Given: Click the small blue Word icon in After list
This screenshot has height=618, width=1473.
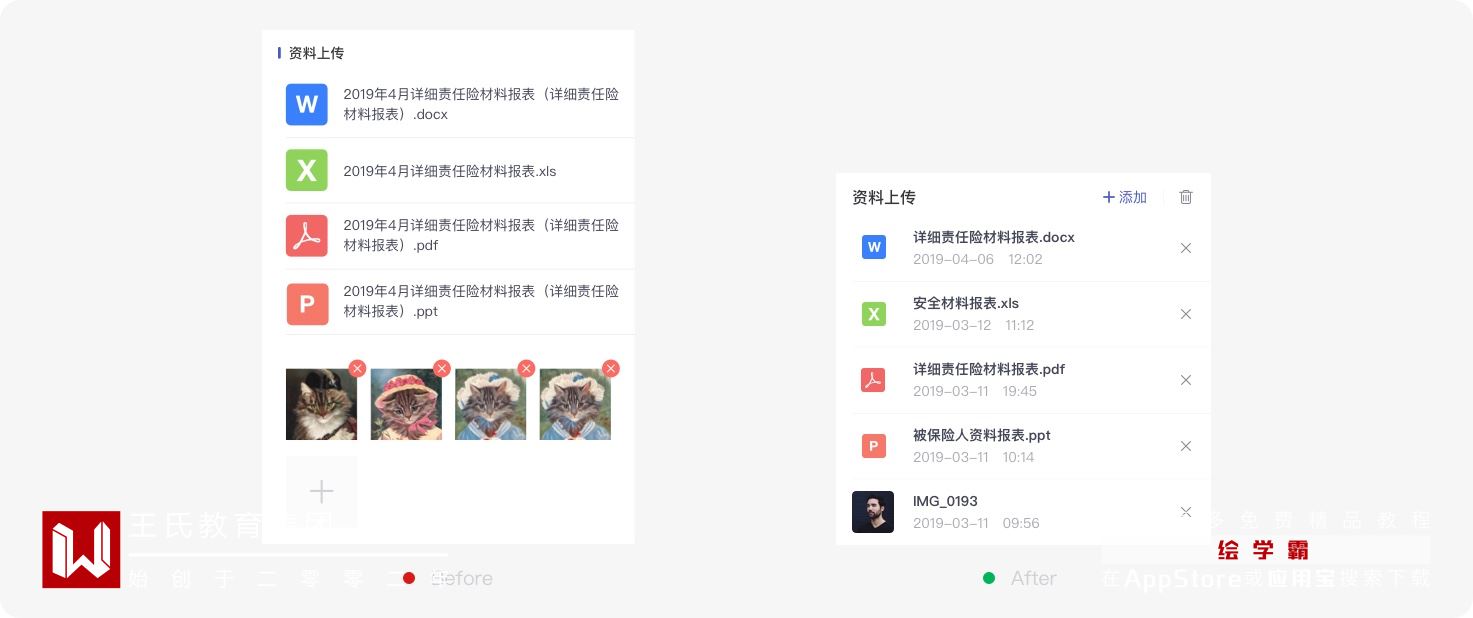Looking at the screenshot, I should pos(874,247).
